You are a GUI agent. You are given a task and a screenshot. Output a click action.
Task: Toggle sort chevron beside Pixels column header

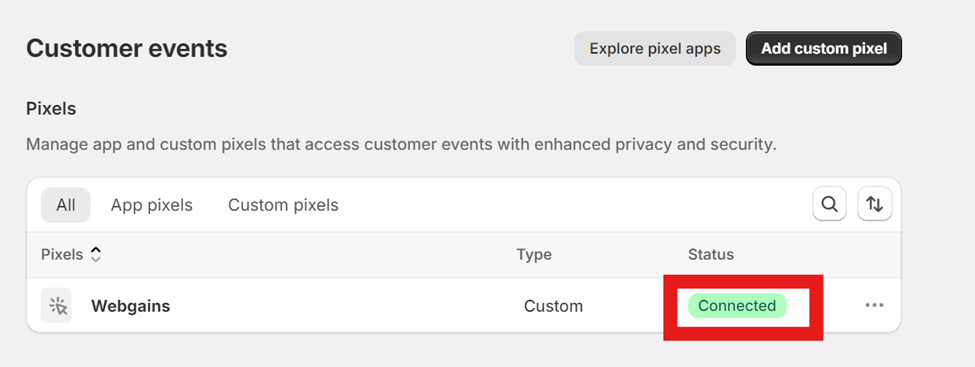[95, 254]
